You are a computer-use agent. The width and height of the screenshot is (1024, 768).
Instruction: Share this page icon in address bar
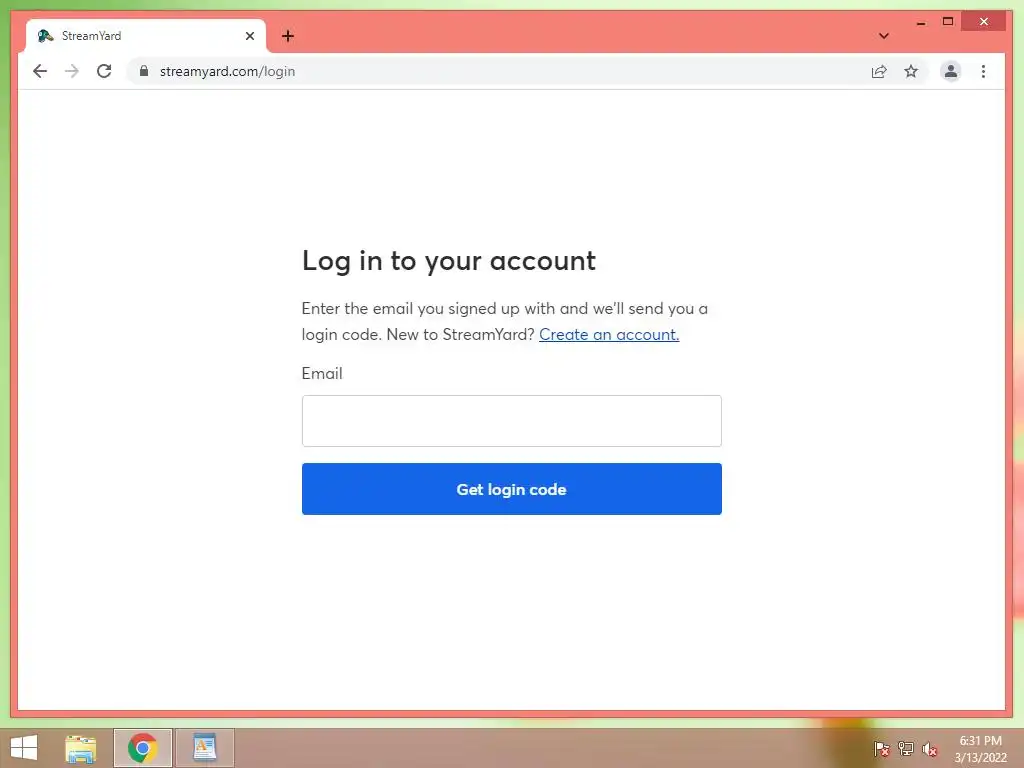tap(879, 72)
